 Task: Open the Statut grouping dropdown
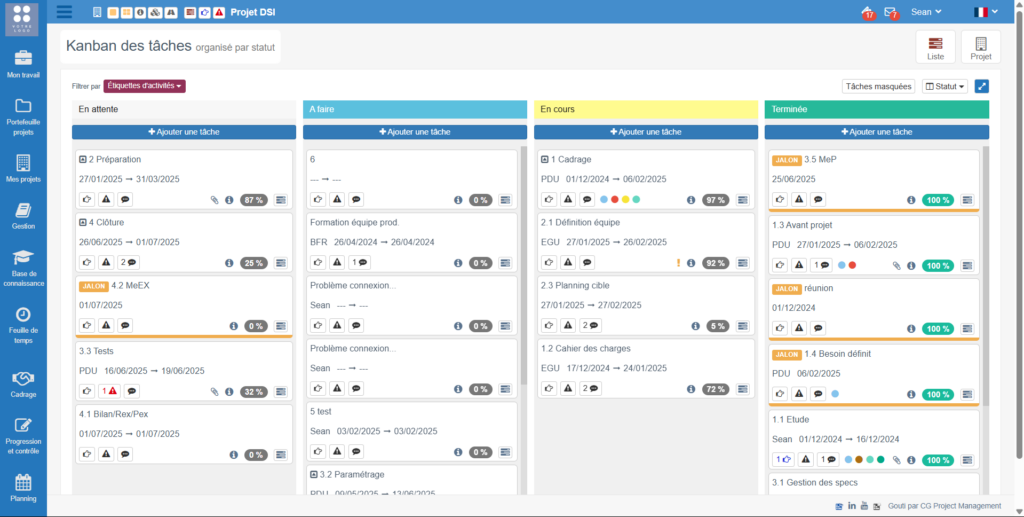coord(945,87)
